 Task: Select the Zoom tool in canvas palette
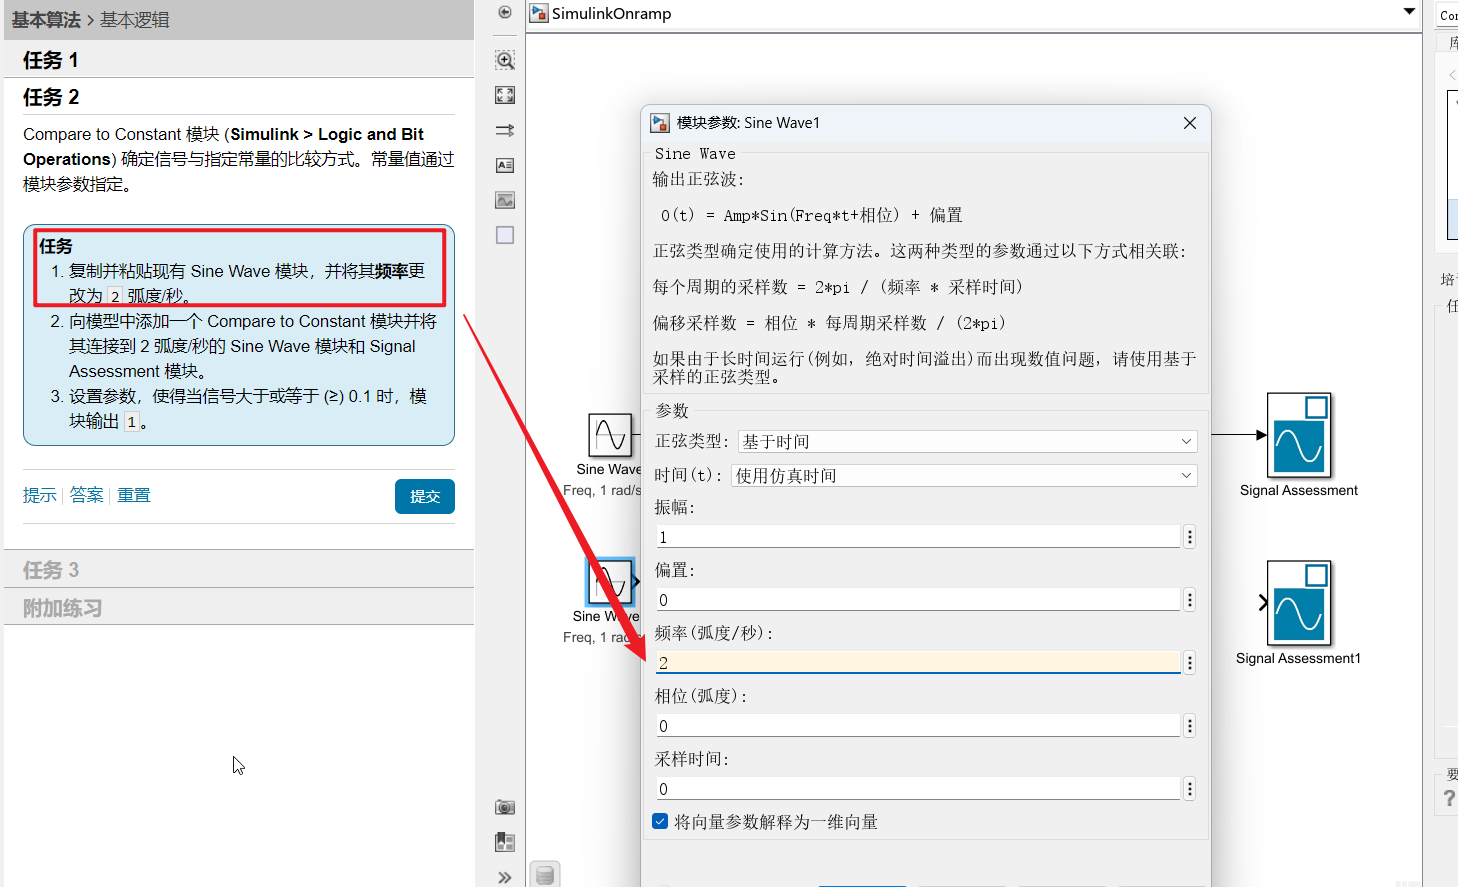[505, 60]
